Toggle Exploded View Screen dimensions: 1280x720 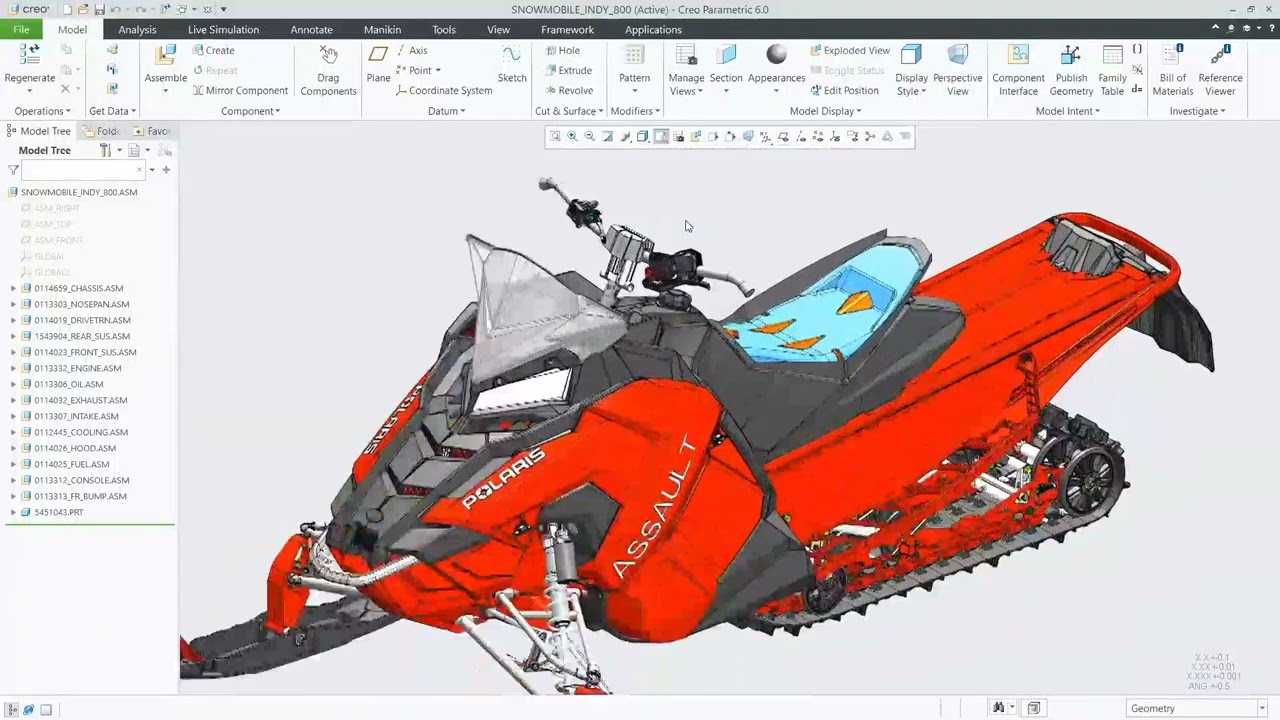(849, 50)
